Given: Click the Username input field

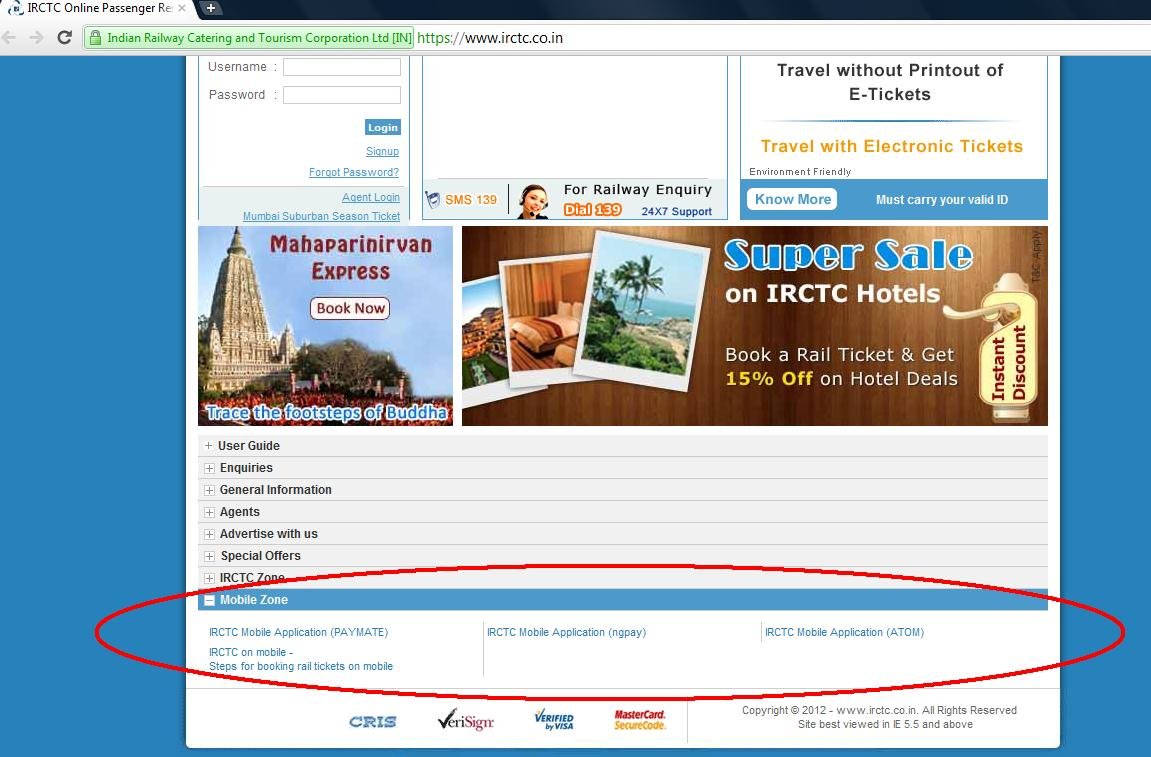Looking at the screenshot, I should [342, 67].
